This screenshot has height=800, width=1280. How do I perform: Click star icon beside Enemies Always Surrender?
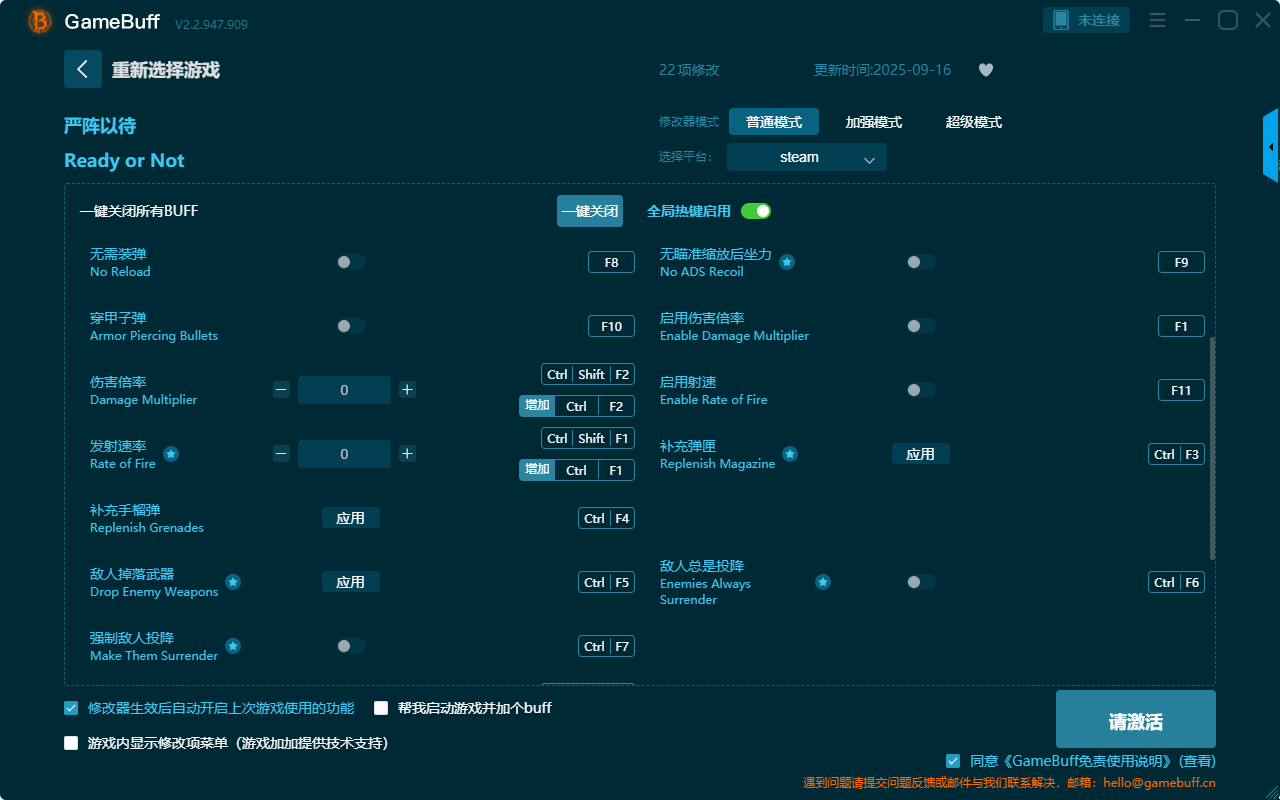823,582
